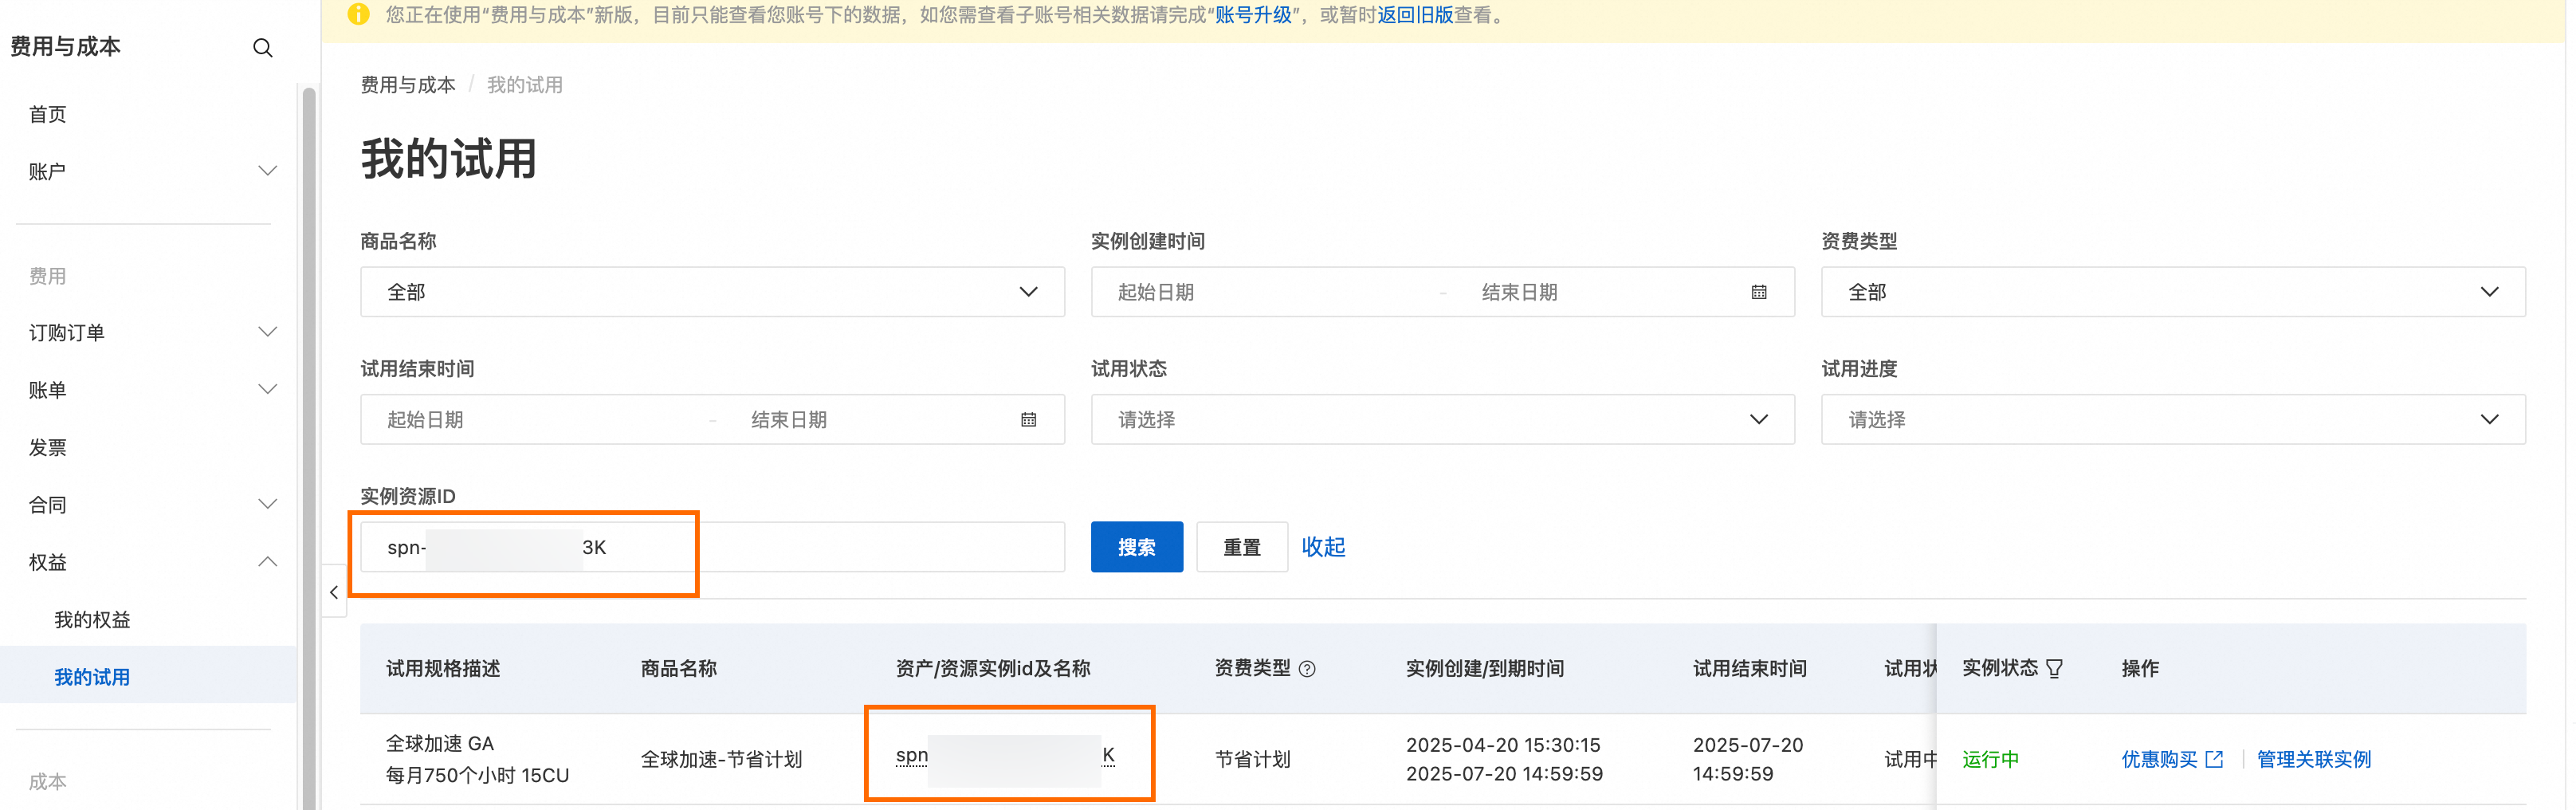The image size is (2576, 810).
Task: Open 我的权益 sidebar item
Action: (x=92, y=620)
